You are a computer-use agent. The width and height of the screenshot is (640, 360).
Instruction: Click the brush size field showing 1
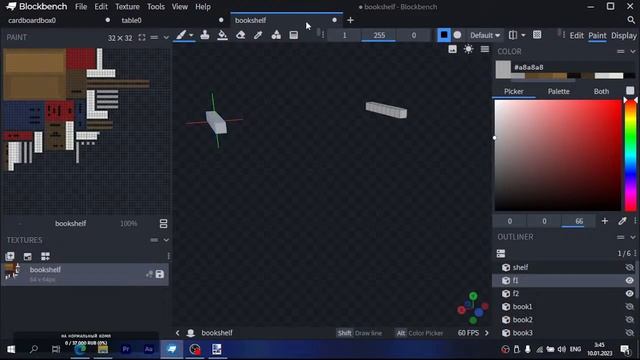coord(344,36)
